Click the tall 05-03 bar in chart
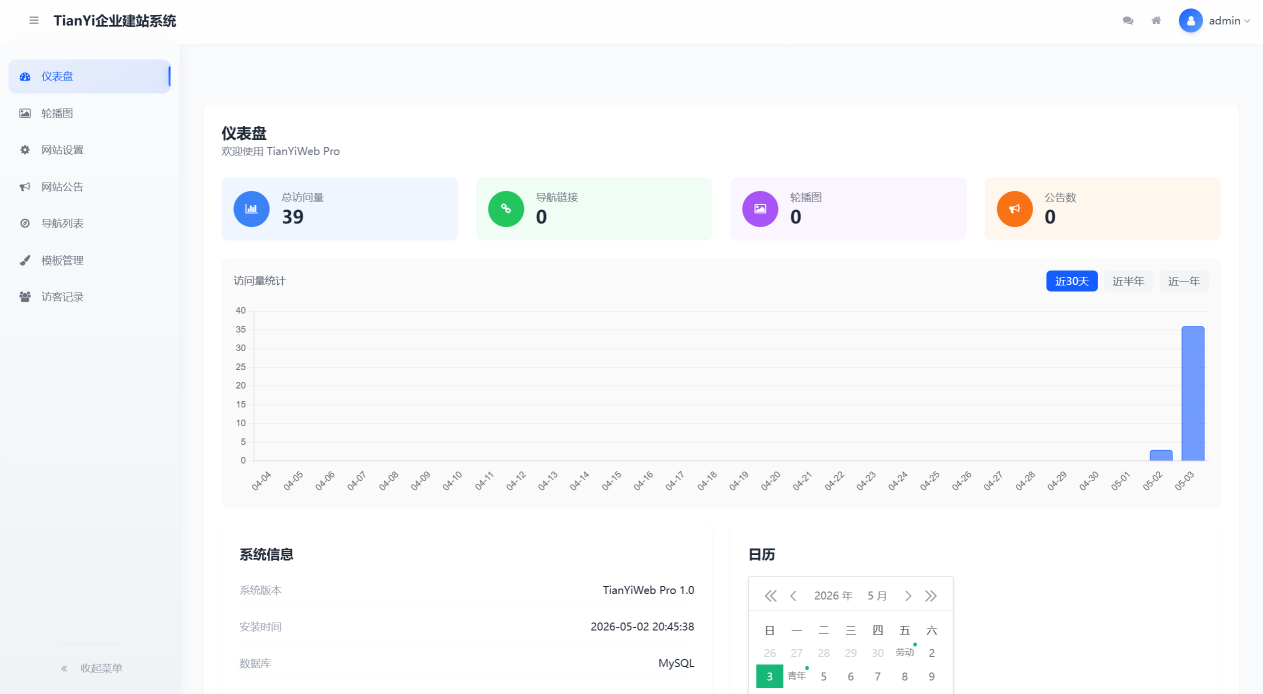Image resolution: width=1263 pixels, height=694 pixels. coord(1193,393)
